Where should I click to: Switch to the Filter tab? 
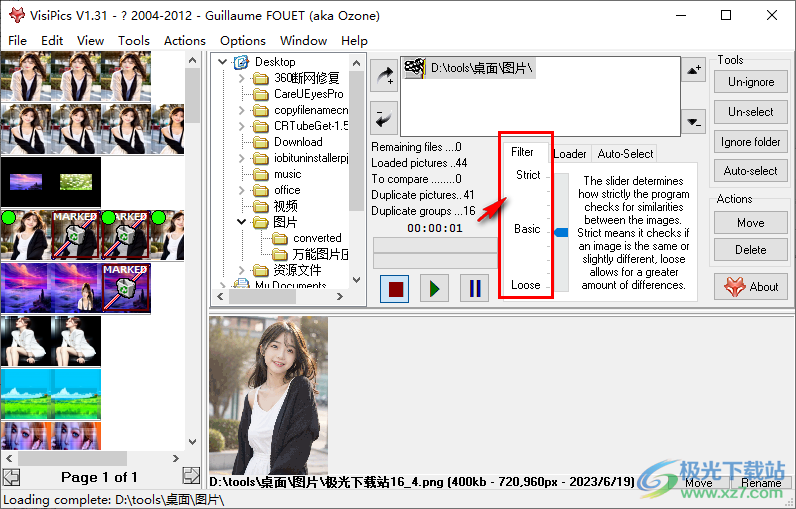point(522,152)
